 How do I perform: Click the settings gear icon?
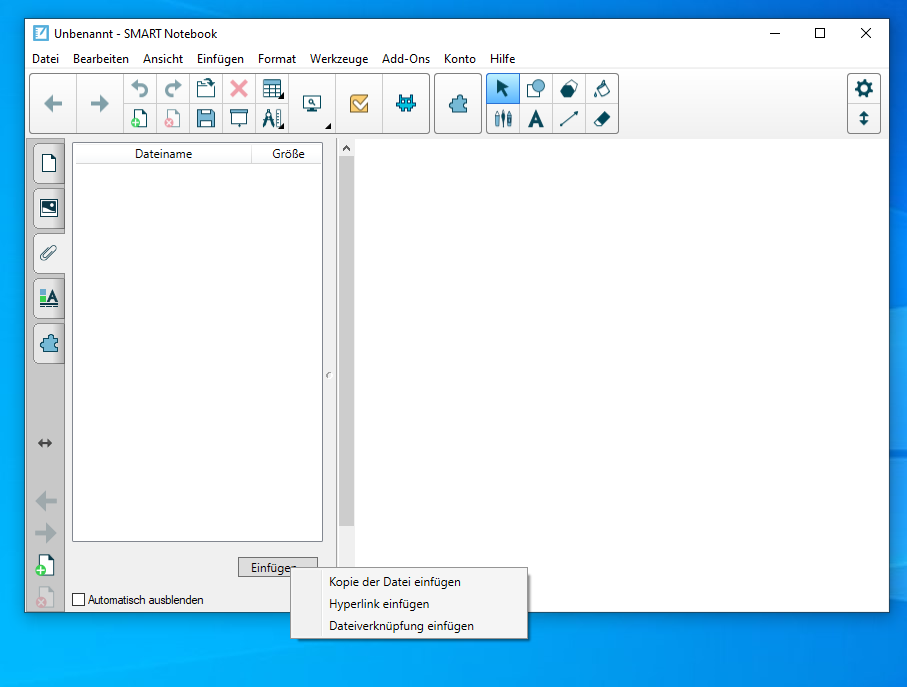click(863, 88)
